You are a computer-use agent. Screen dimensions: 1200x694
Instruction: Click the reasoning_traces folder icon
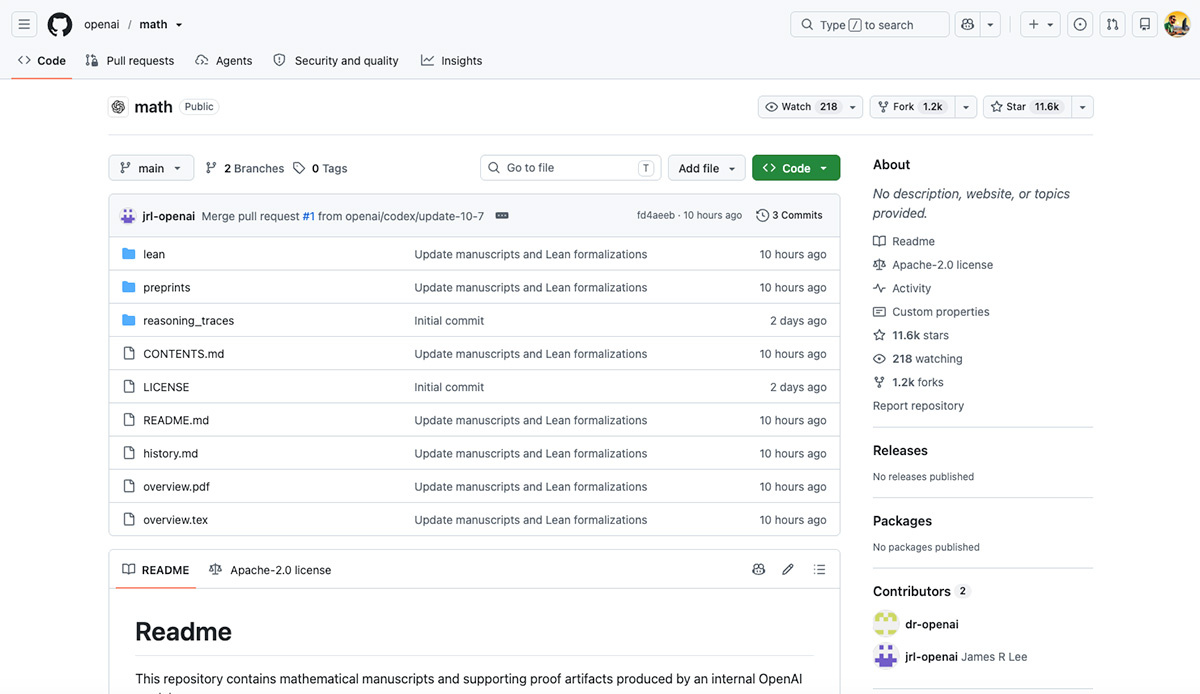point(128,320)
